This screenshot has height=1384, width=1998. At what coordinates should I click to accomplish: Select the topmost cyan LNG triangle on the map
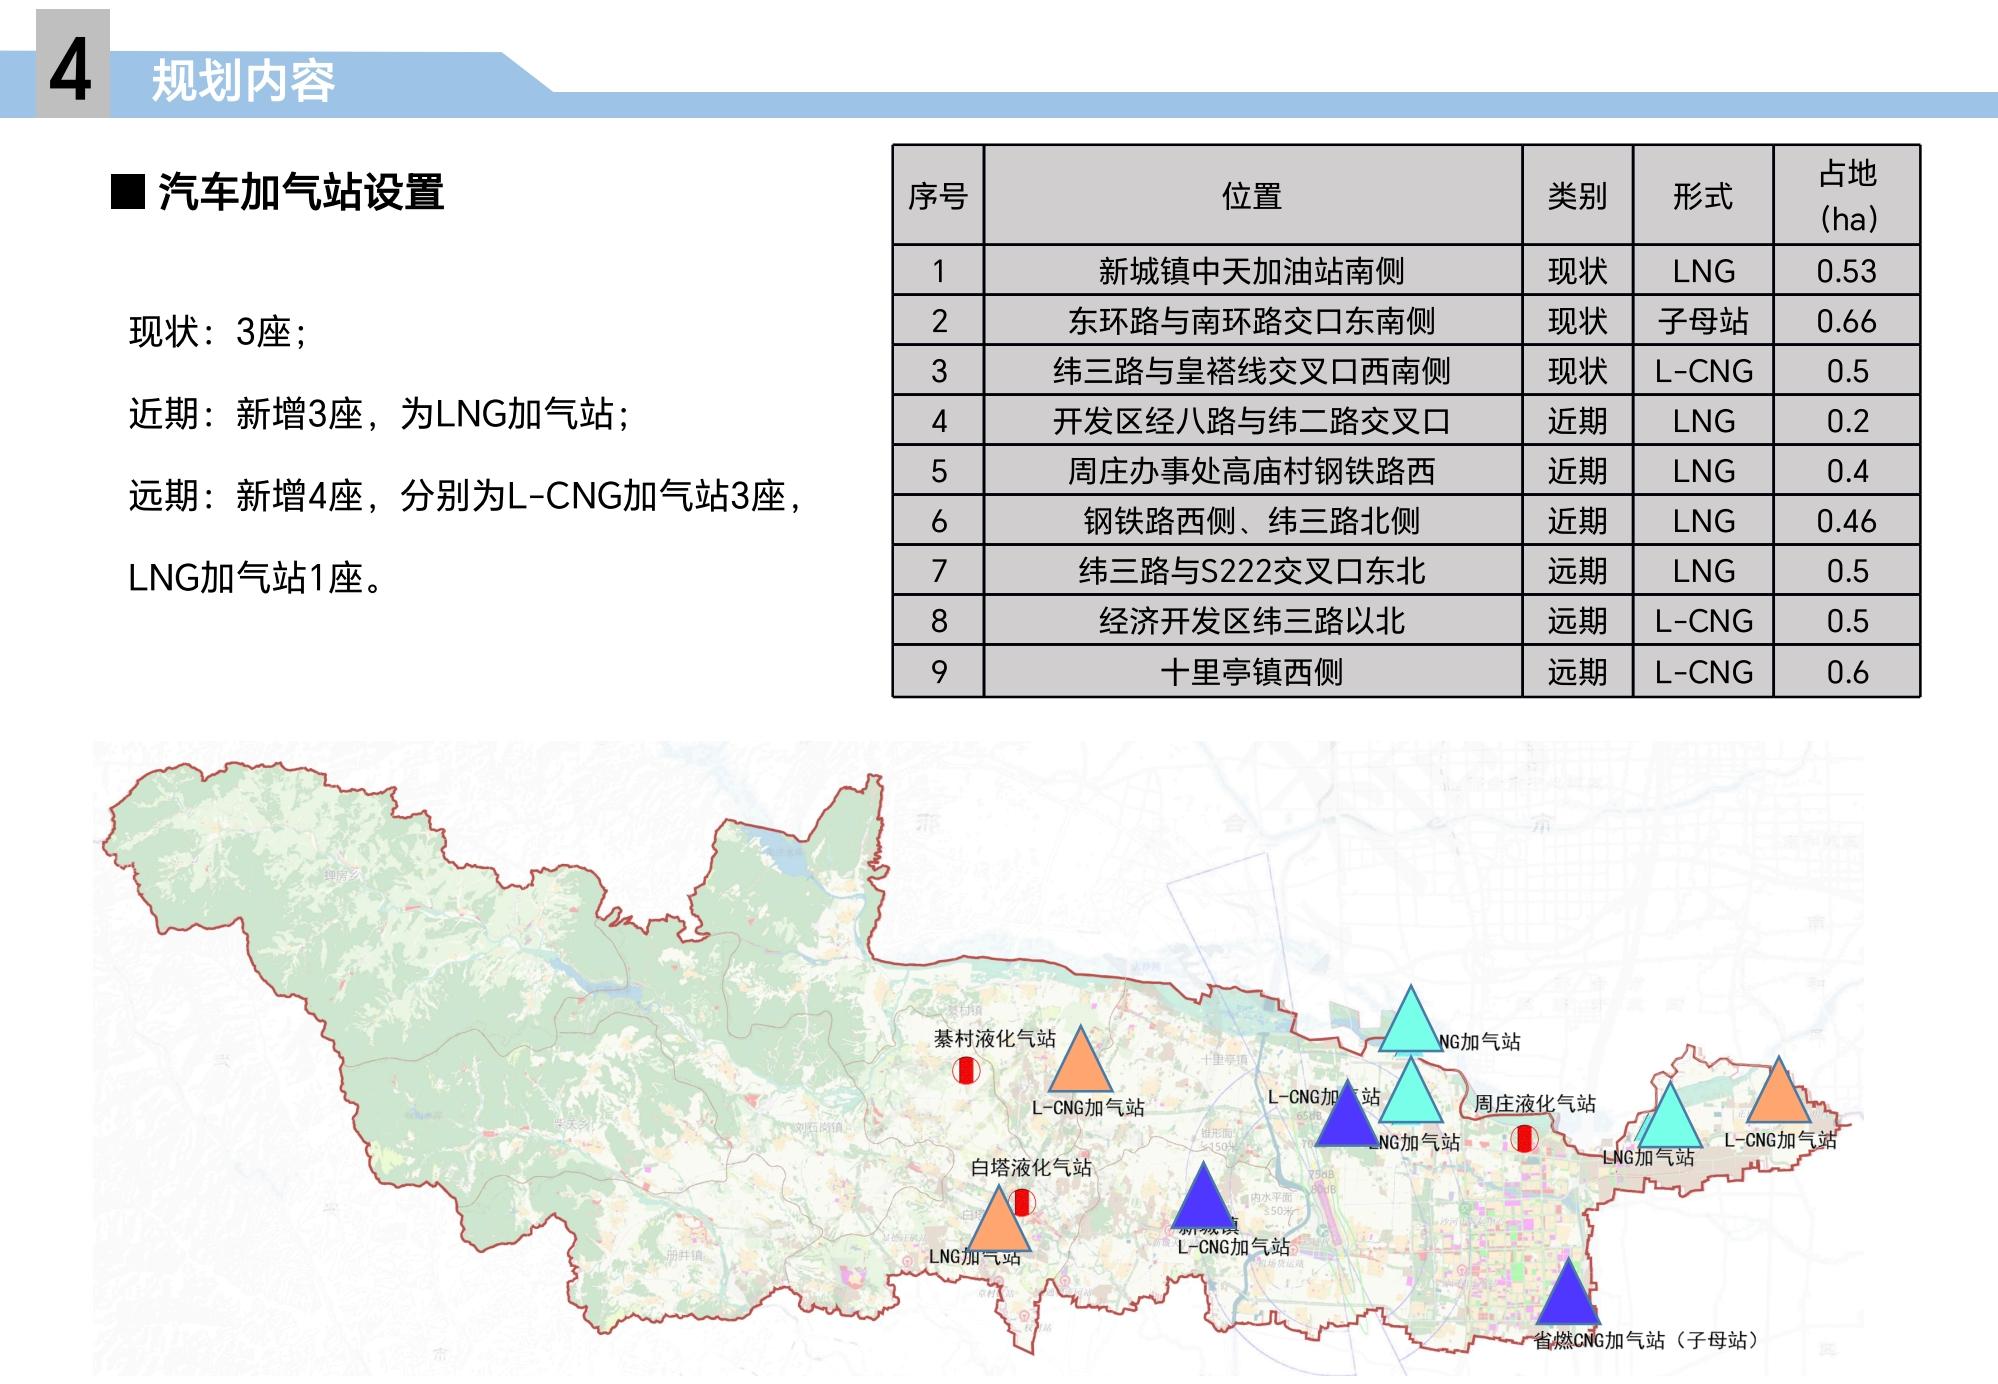[1411, 1019]
